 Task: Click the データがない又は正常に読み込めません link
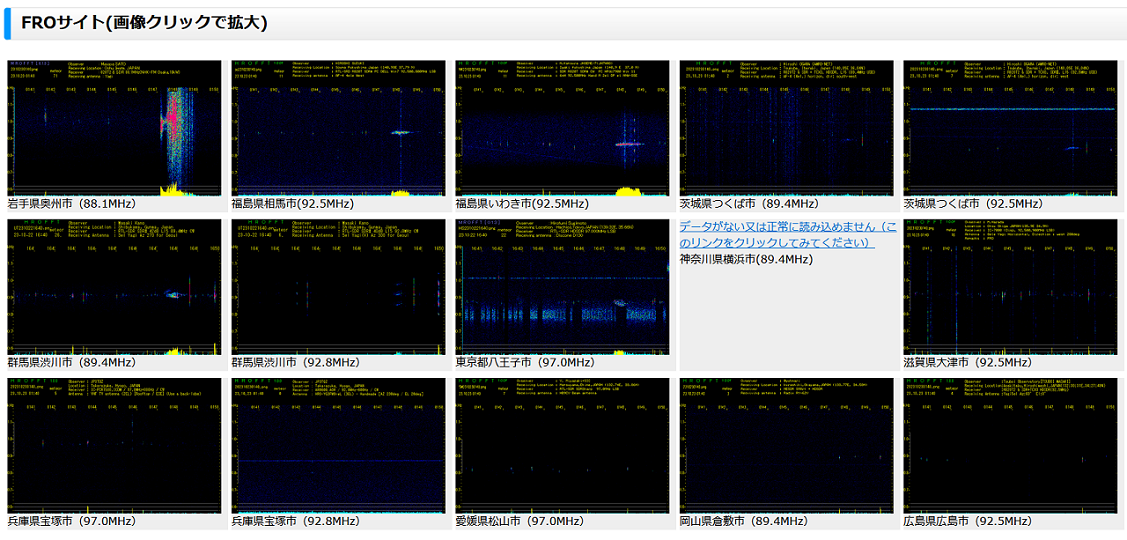pyautogui.click(x=788, y=234)
